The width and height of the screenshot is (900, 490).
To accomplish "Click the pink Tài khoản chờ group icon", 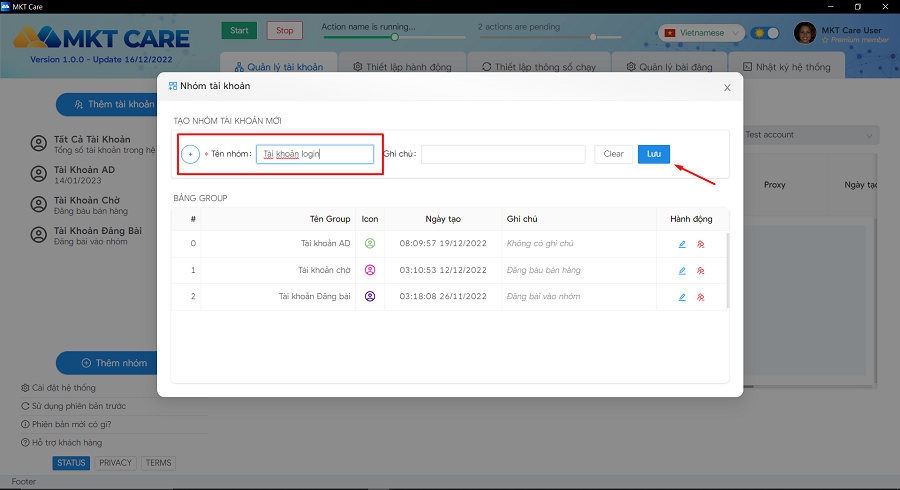I will coord(370,270).
